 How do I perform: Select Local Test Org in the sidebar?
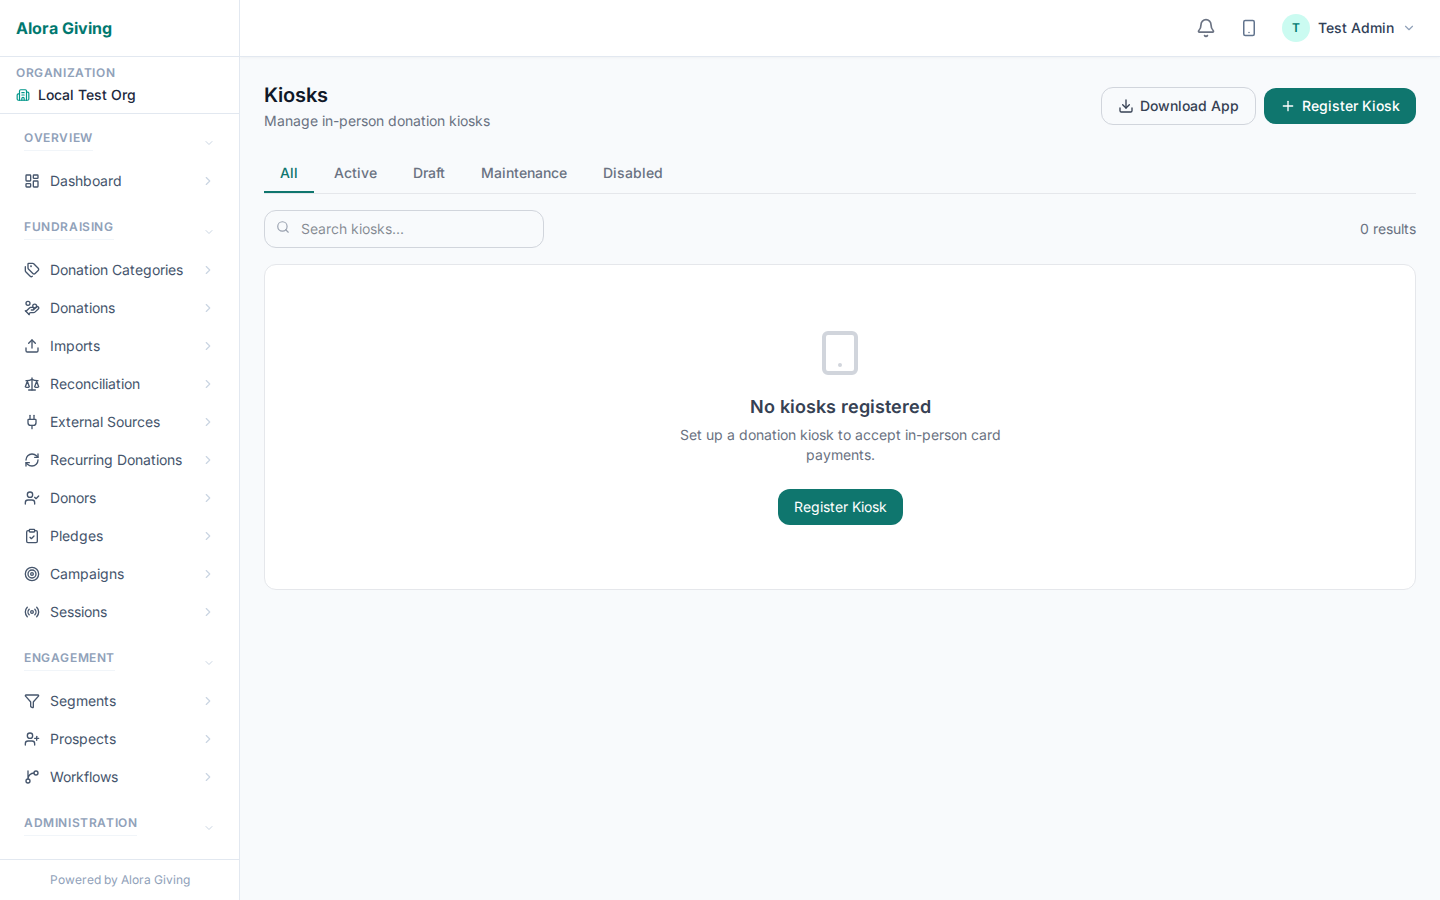click(87, 94)
